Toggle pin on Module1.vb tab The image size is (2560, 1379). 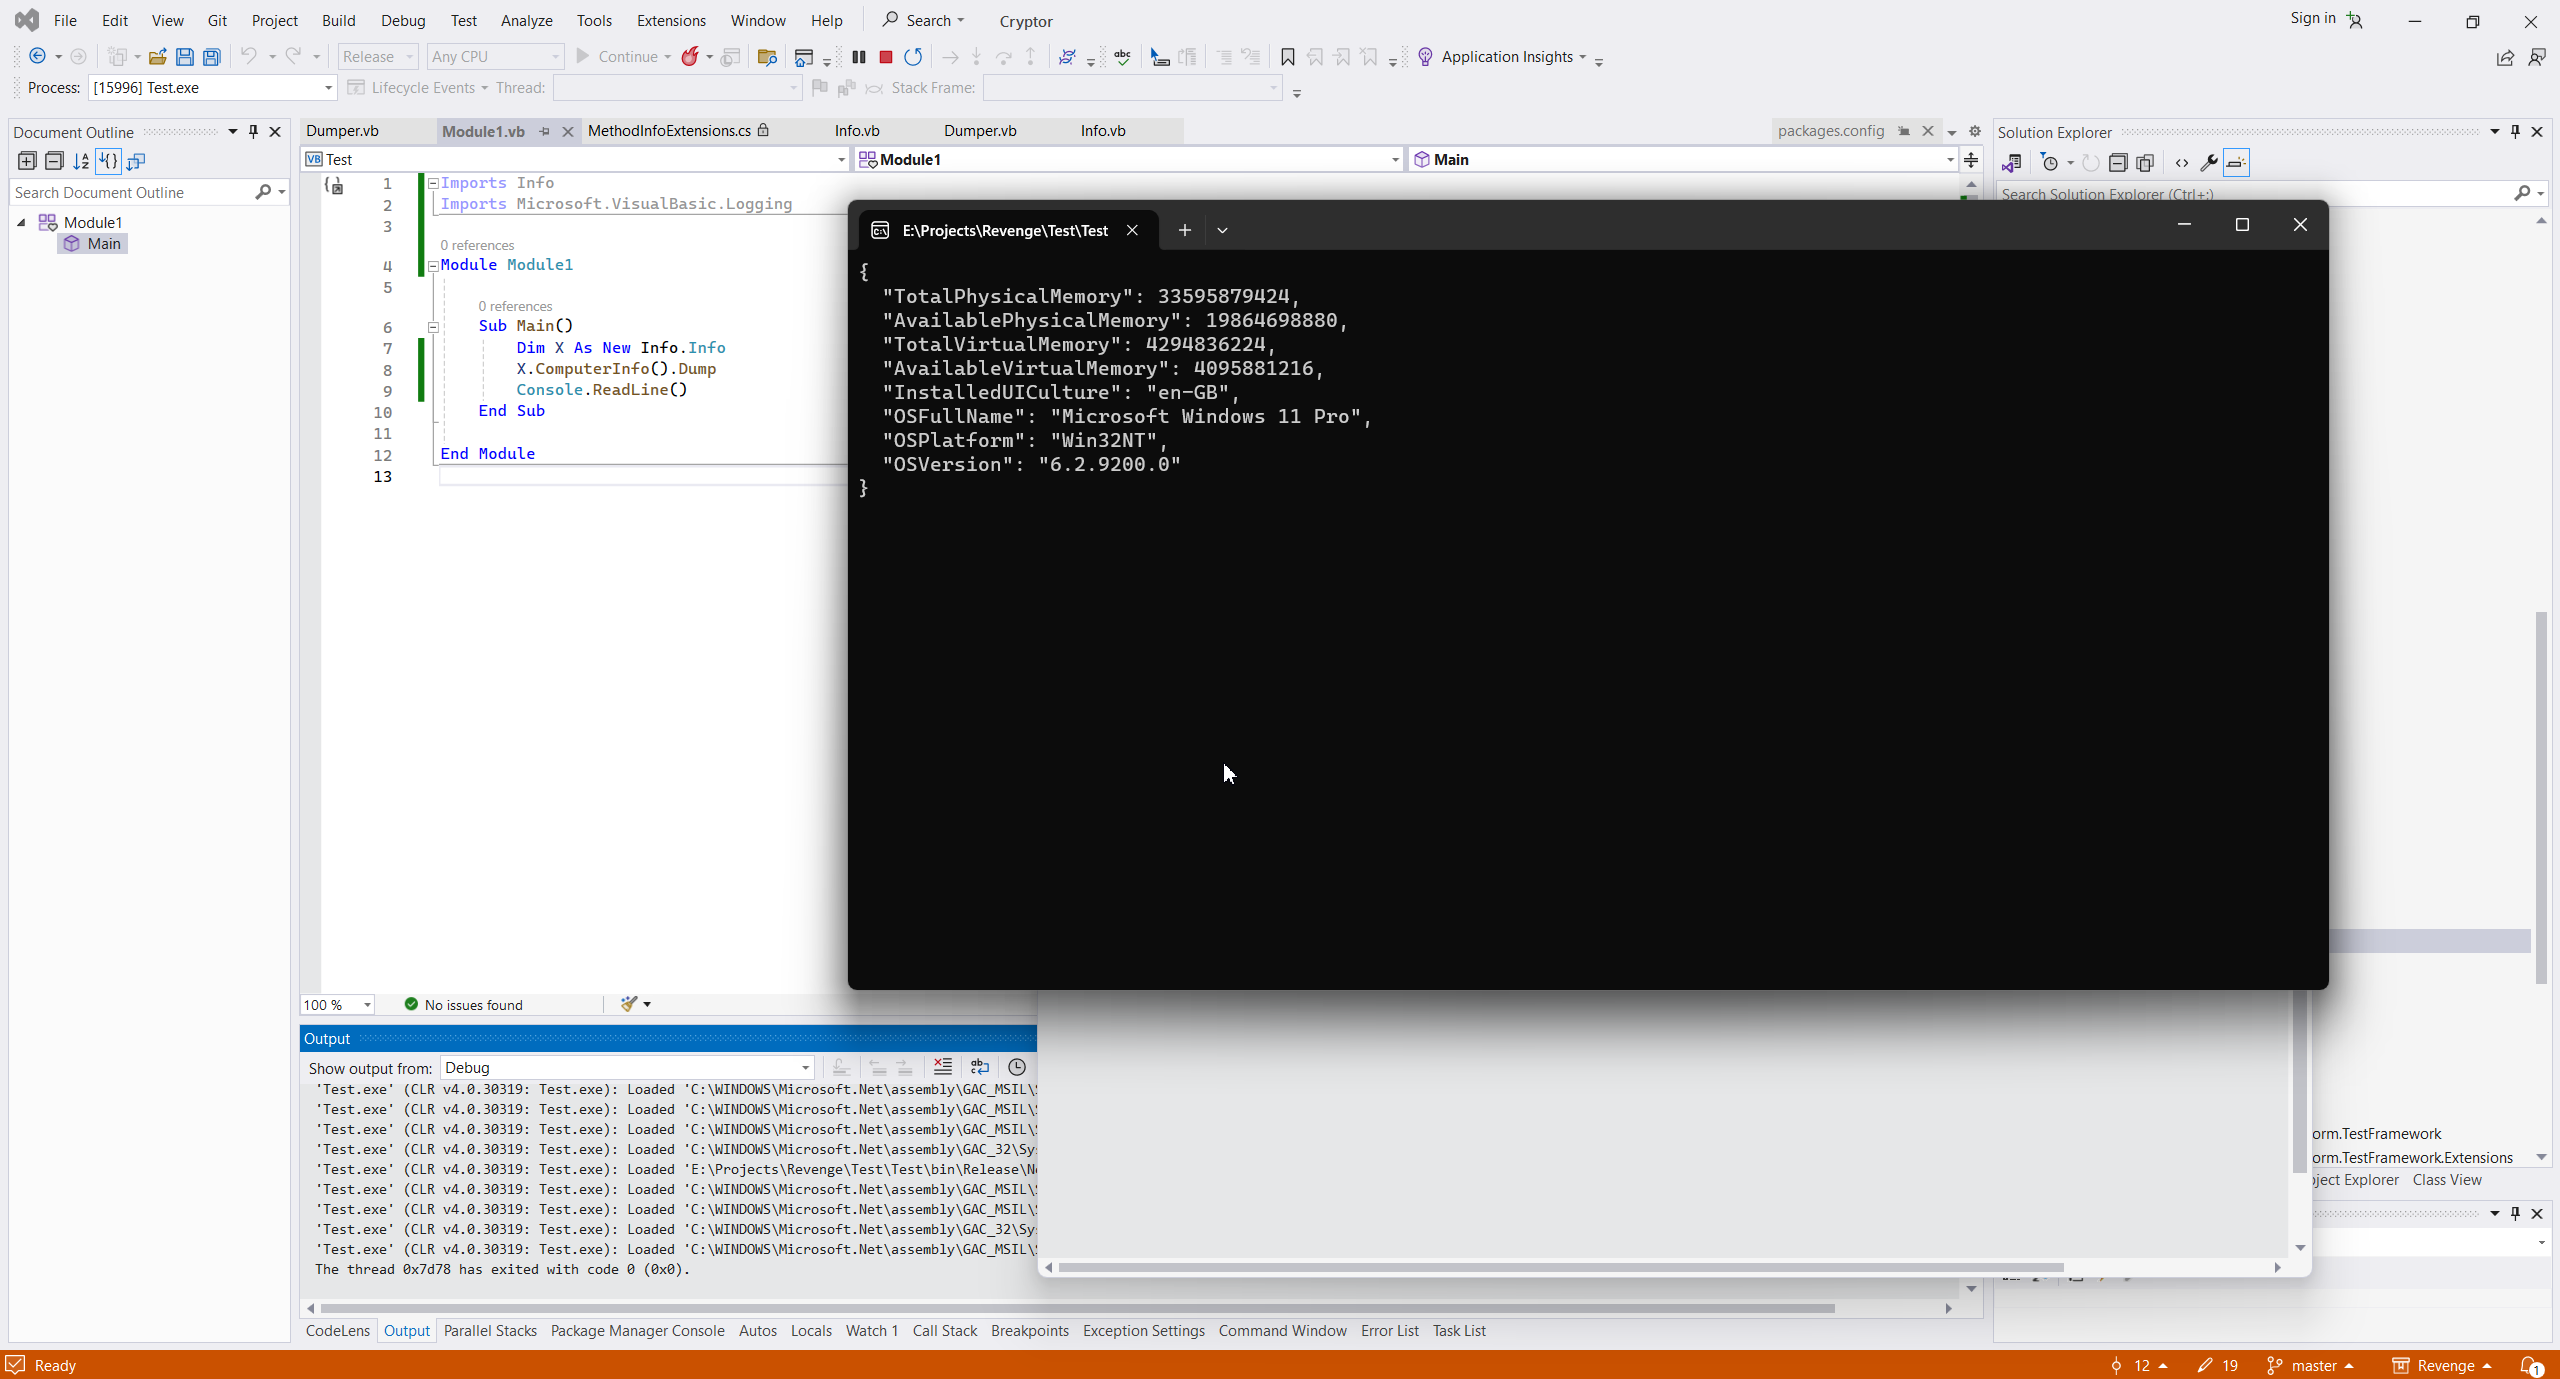click(x=544, y=131)
